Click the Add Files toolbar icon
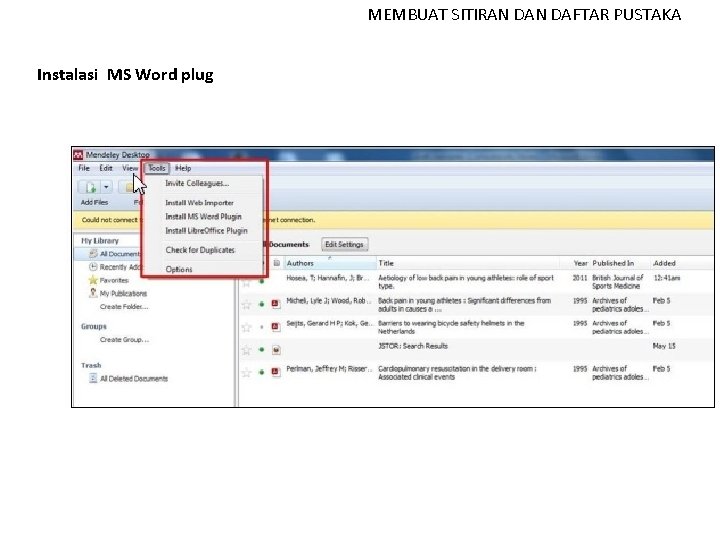 tap(90, 187)
